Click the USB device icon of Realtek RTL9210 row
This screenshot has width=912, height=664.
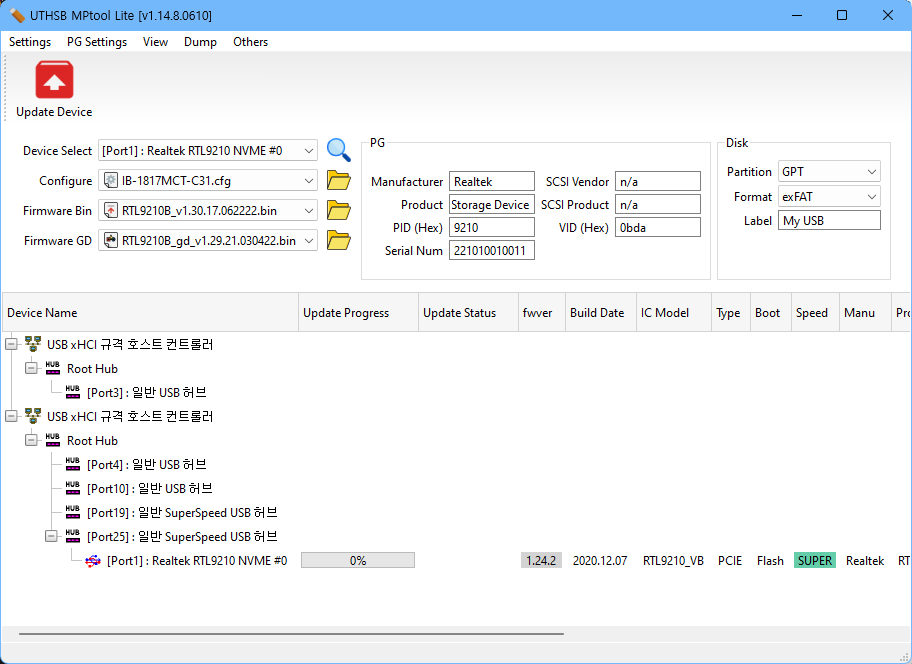coord(93,561)
